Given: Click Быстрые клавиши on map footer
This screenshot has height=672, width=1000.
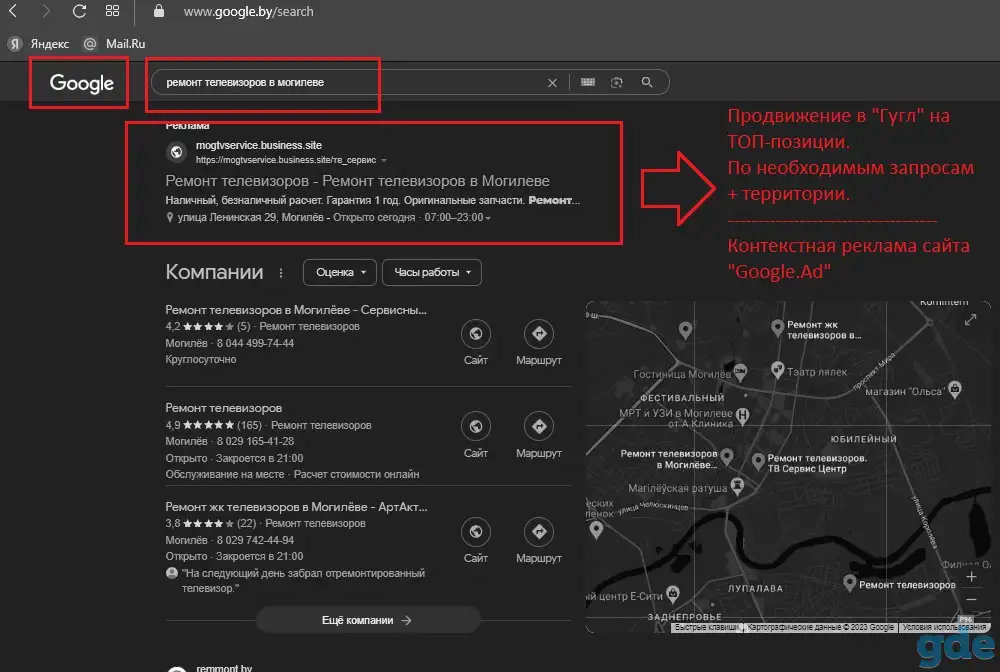Looking at the screenshot, I should (x=707, y=627).
